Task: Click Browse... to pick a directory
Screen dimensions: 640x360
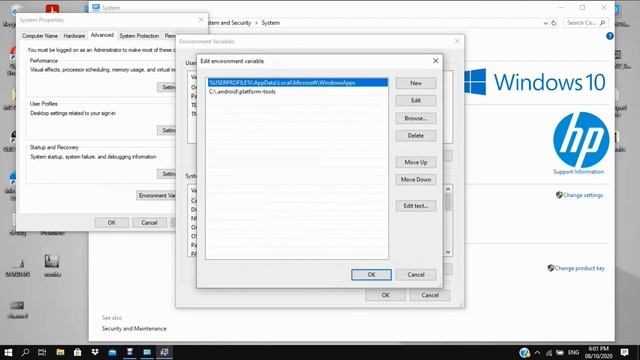Action: pyautogui.click(x=416, y=118)
